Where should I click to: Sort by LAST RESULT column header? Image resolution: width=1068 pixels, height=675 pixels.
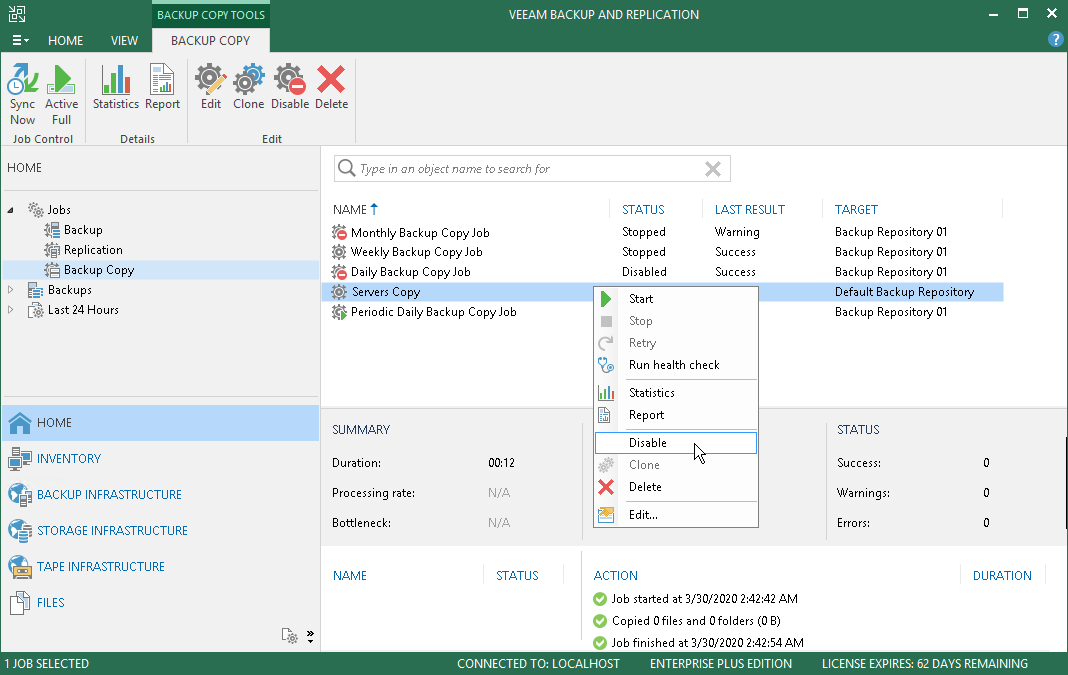click(749, 210)
